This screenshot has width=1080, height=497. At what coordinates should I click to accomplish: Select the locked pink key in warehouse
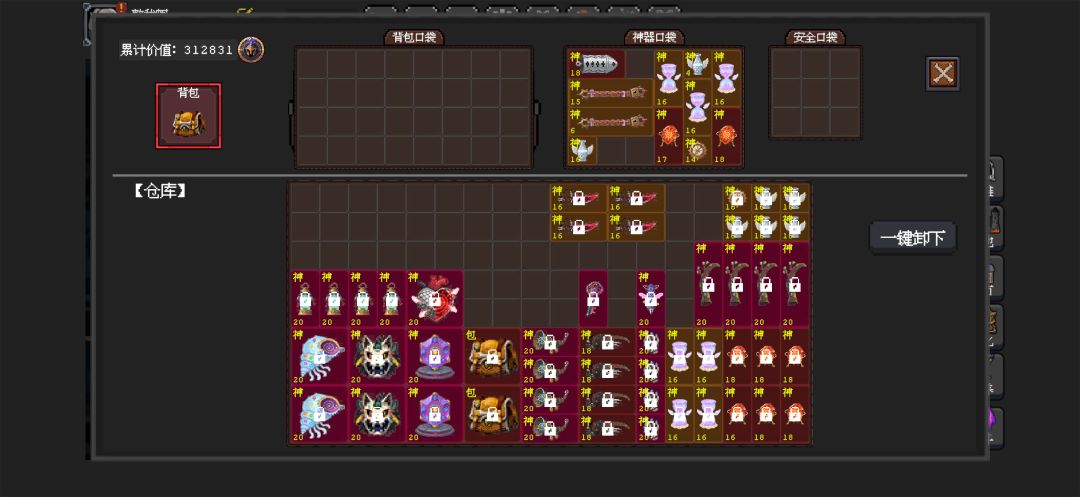[593, 299]
